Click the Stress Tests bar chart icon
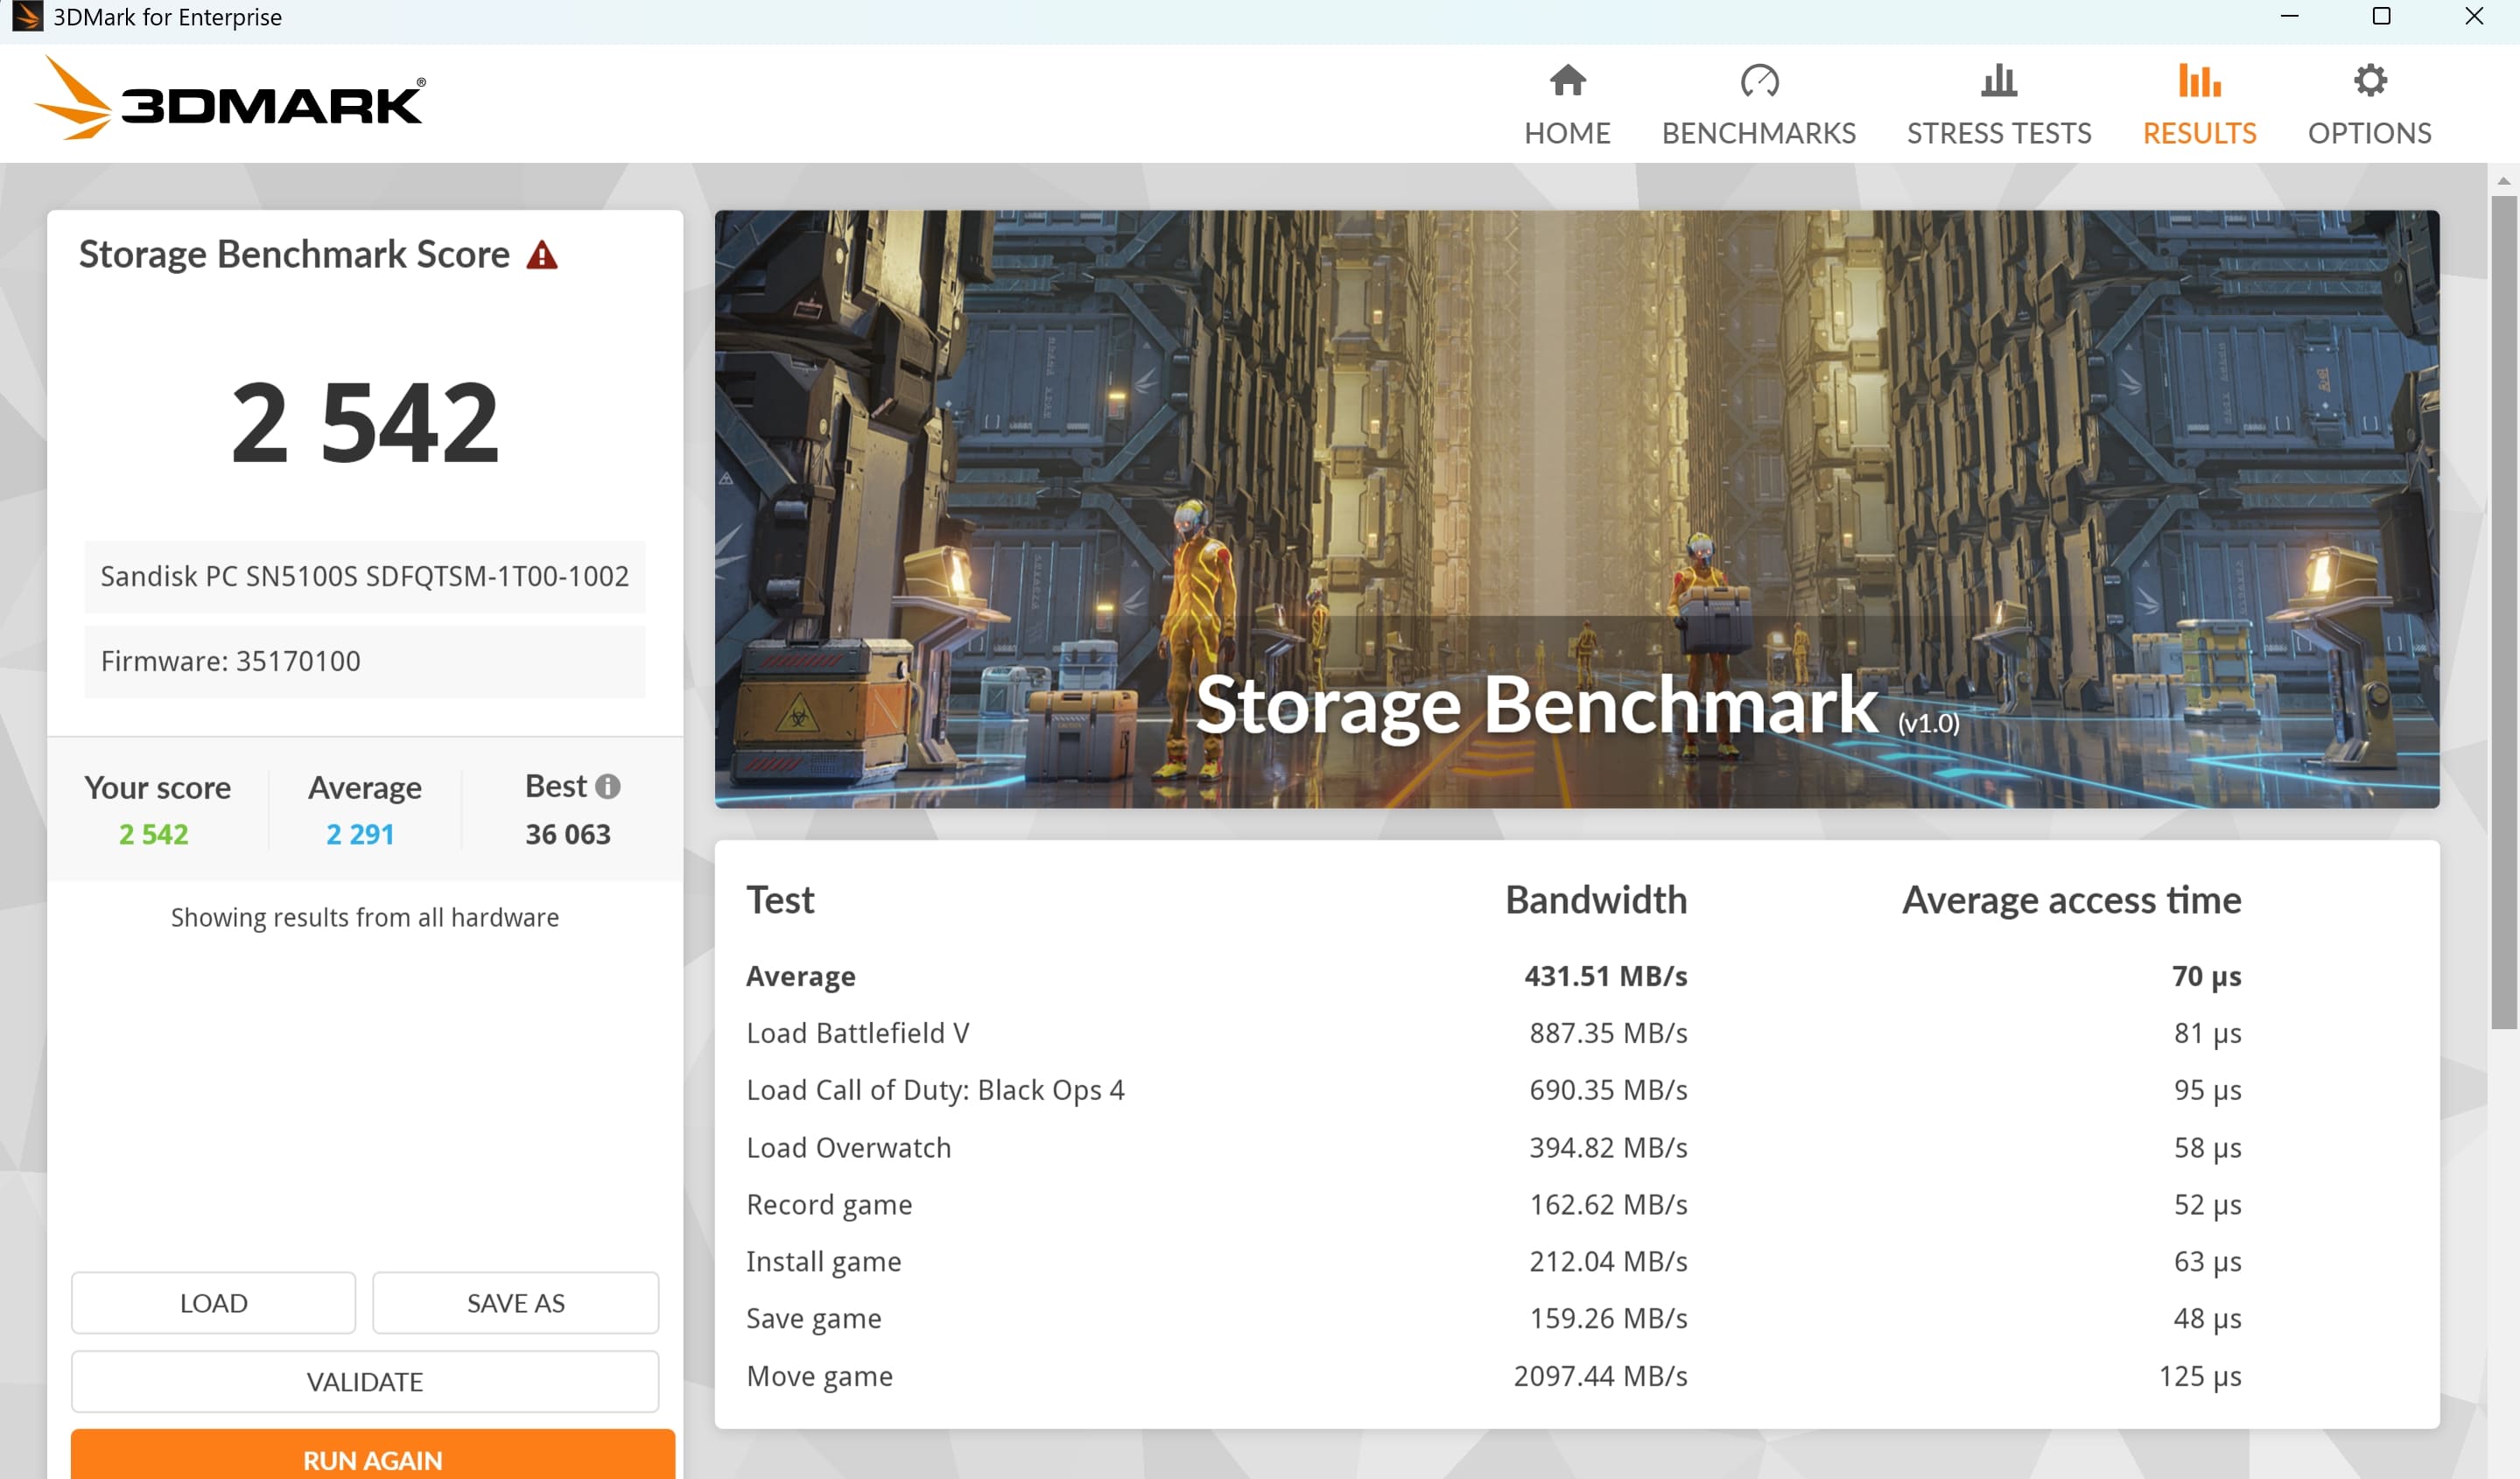The height and width of the screenshot is (1479, 2520). coord(1998,80)
